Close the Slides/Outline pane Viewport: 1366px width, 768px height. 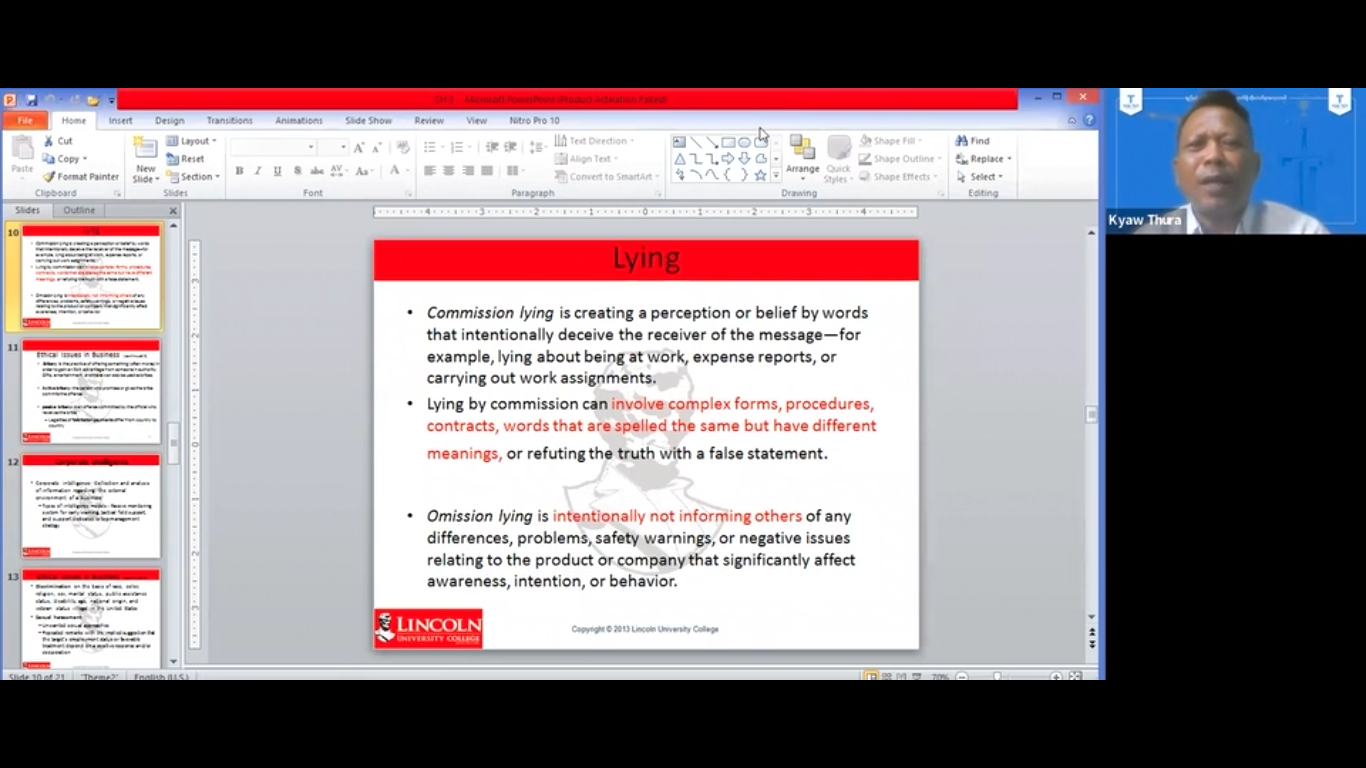(x=173, y=211)
